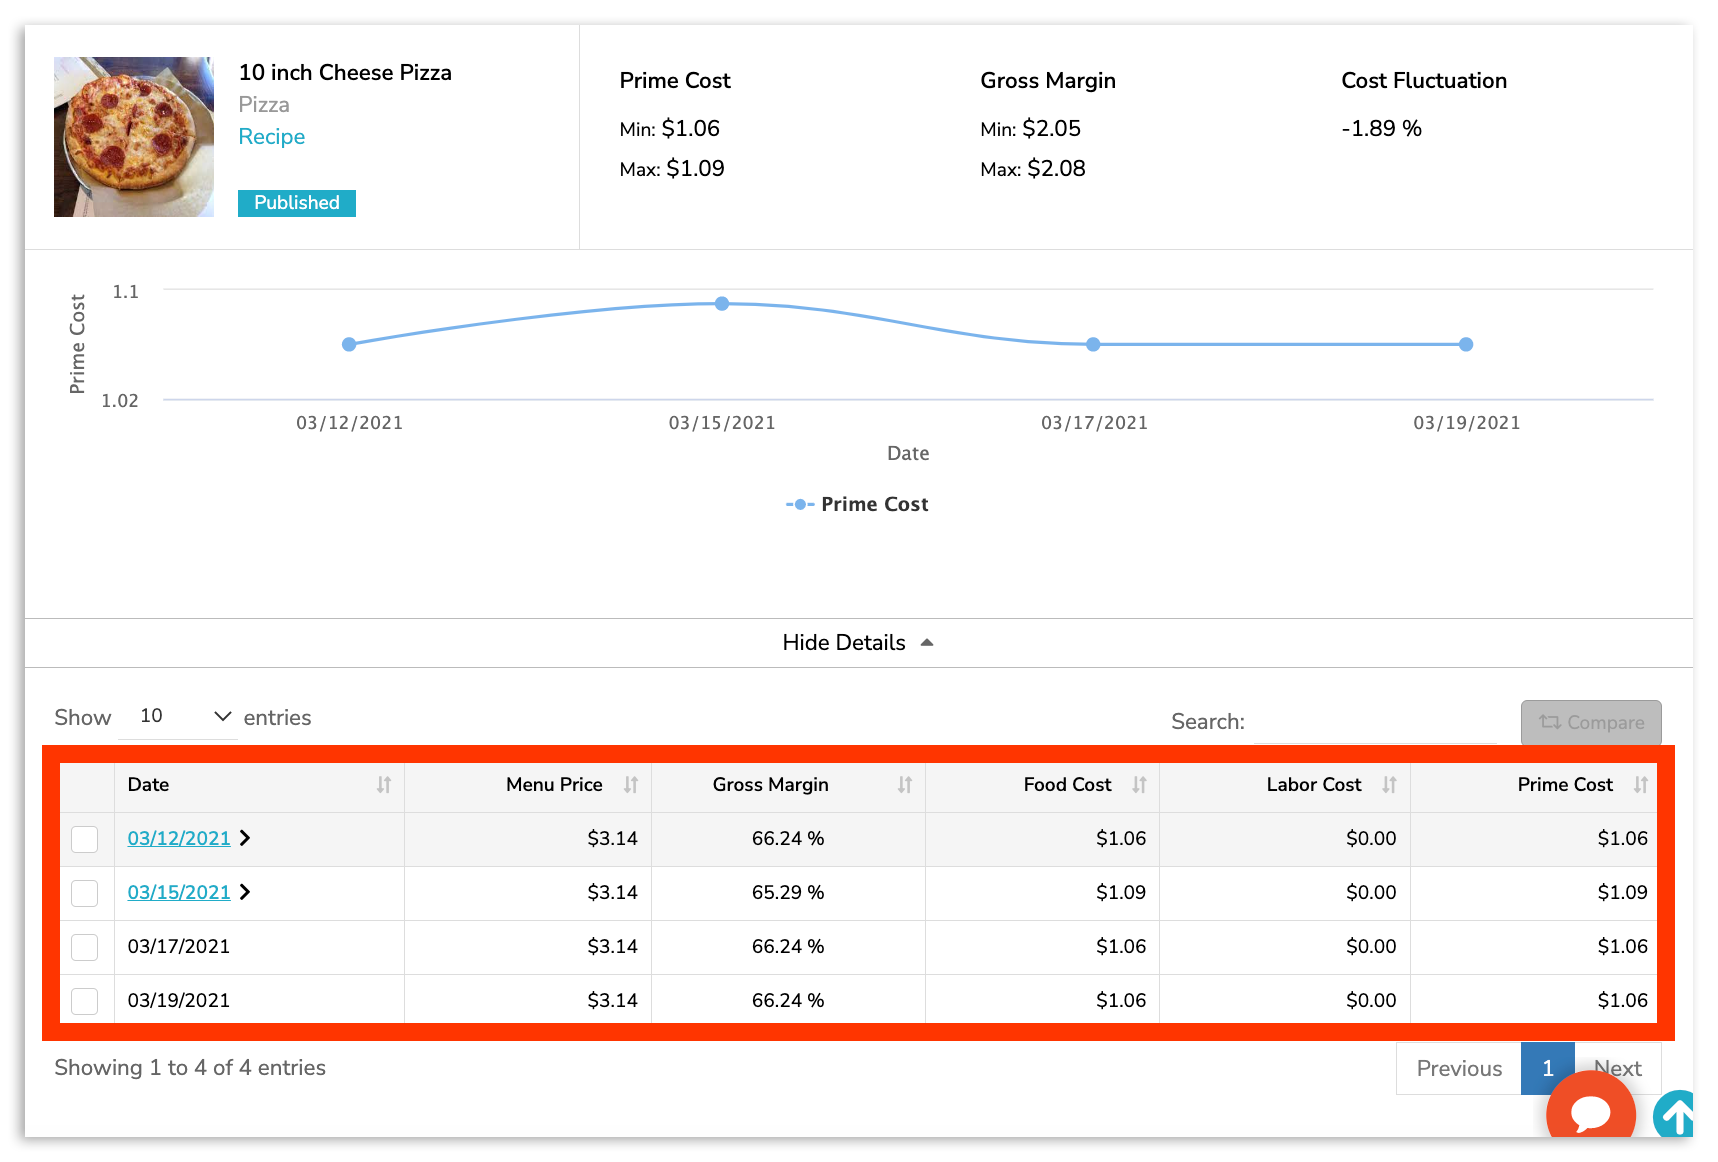
Task: Select the 03/15/2021 row checkbox
Action: pos(85,893)
